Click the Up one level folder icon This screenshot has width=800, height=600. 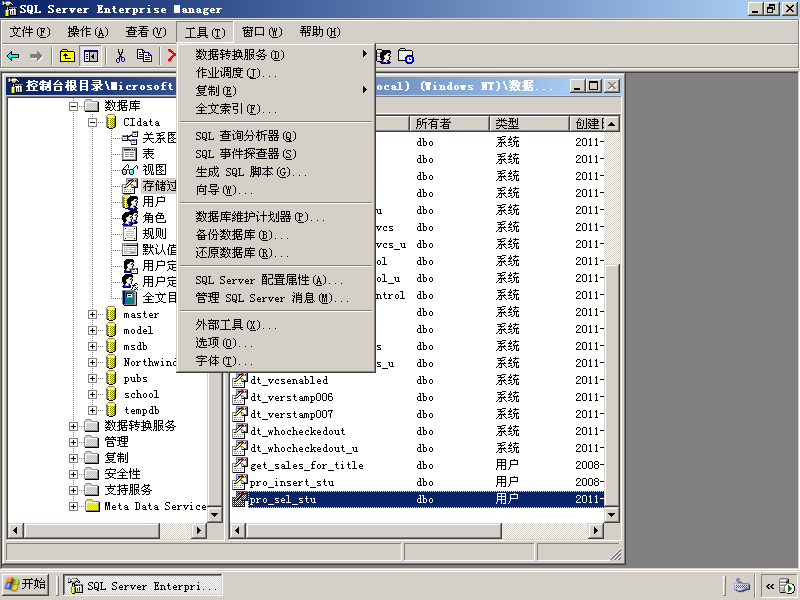click(67, 56)
